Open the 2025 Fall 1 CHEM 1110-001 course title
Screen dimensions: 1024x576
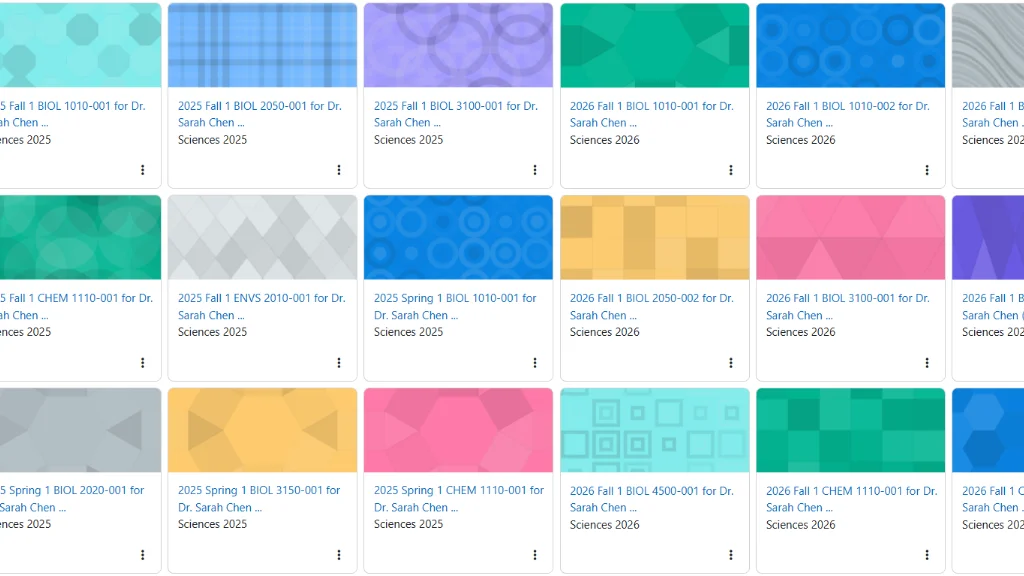tap(76, 306)
